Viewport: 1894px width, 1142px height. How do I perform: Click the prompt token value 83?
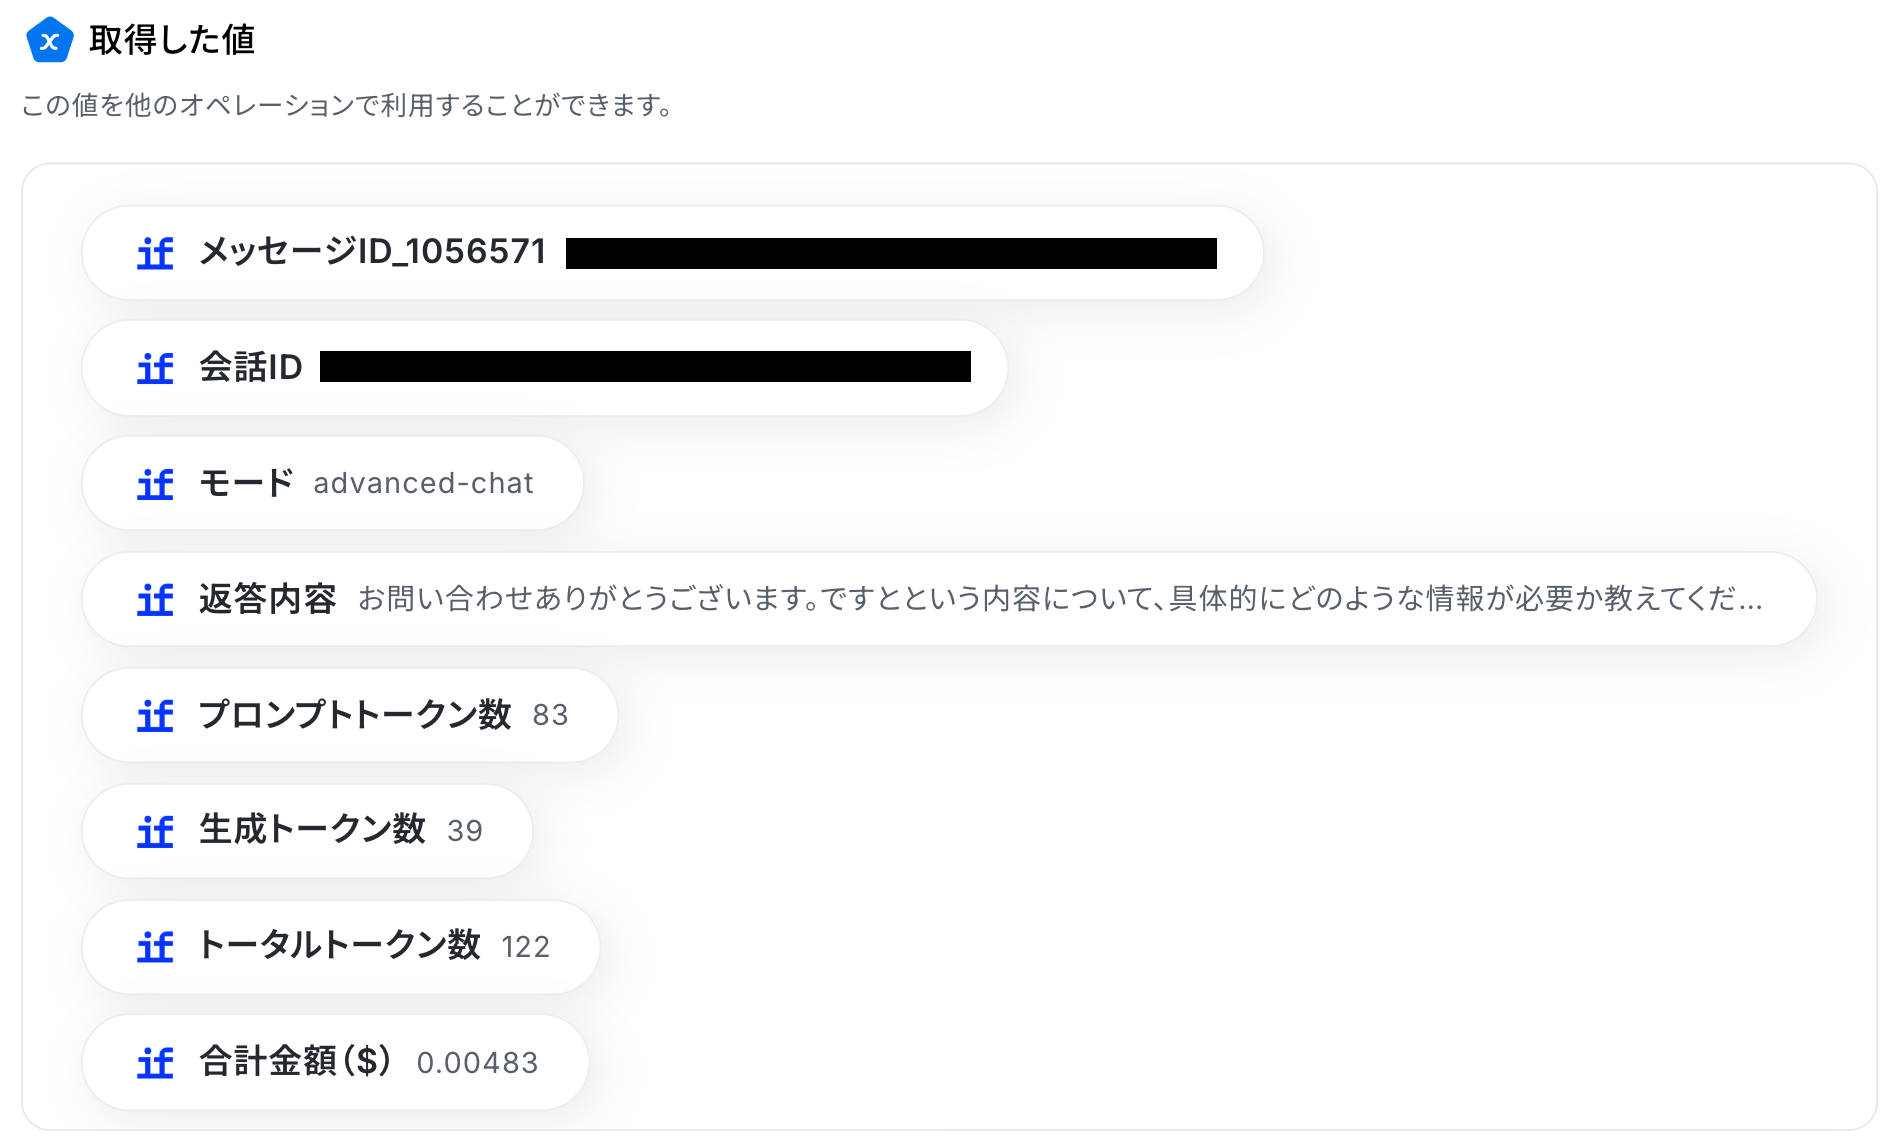[550, 715]
